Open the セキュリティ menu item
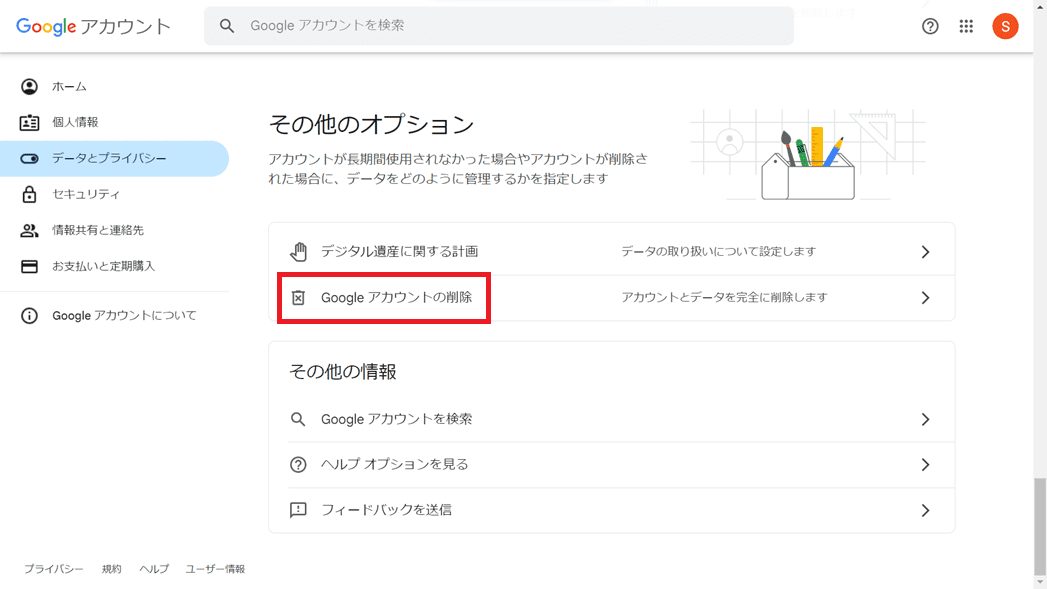 pos(114,194)
